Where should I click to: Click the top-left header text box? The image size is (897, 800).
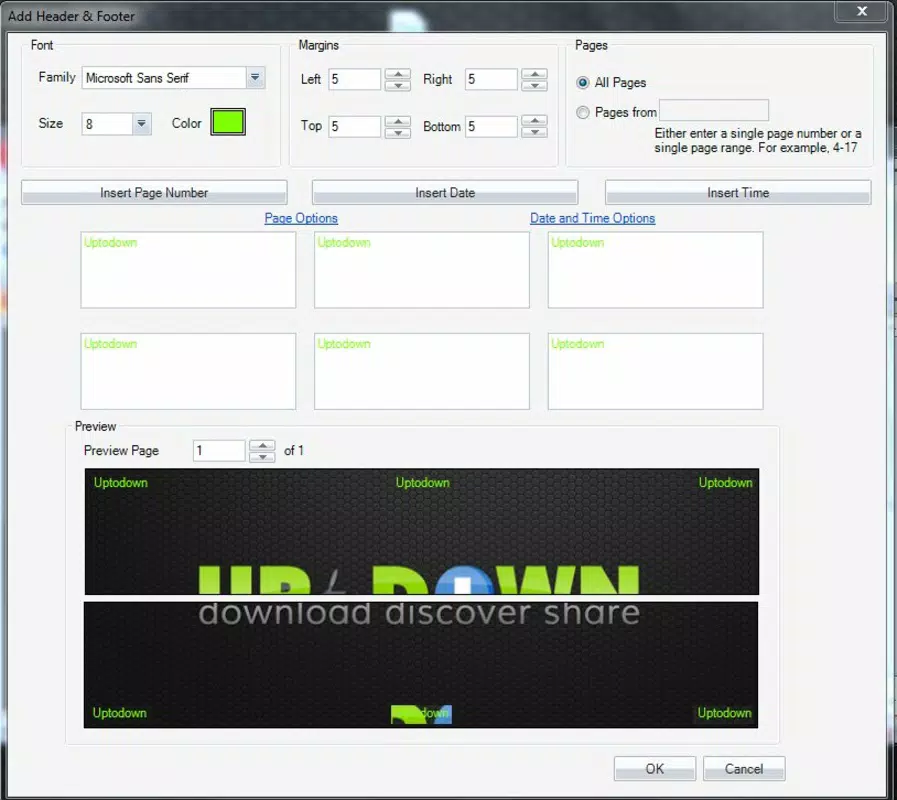click(188, 270)
